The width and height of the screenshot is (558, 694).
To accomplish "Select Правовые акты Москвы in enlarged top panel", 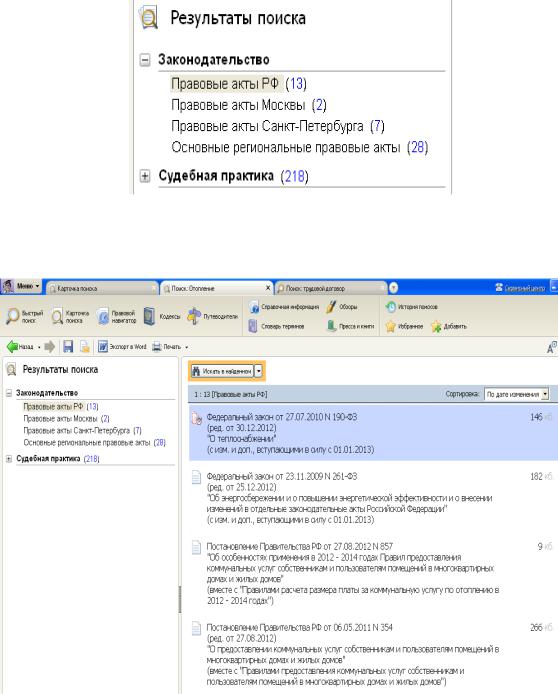I will pyautogui.click(x=249, y=105).
